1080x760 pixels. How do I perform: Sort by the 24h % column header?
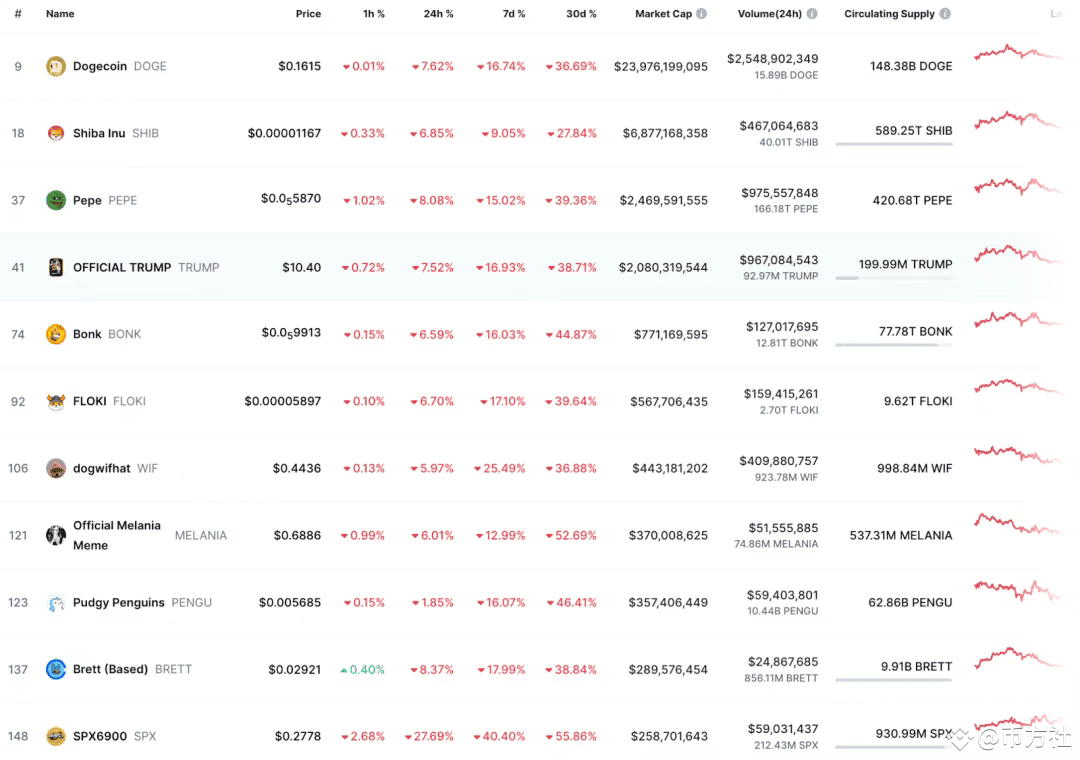(x=438, y=14)
